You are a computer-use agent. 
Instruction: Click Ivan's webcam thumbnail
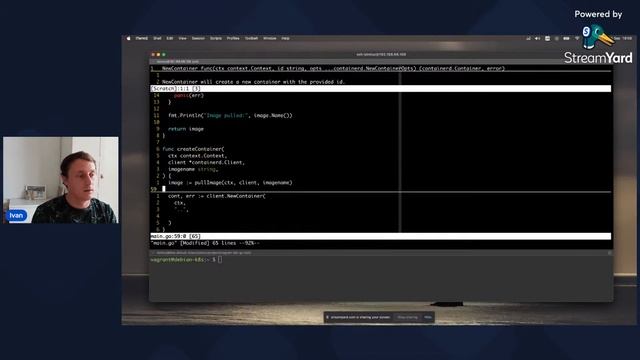61,180
